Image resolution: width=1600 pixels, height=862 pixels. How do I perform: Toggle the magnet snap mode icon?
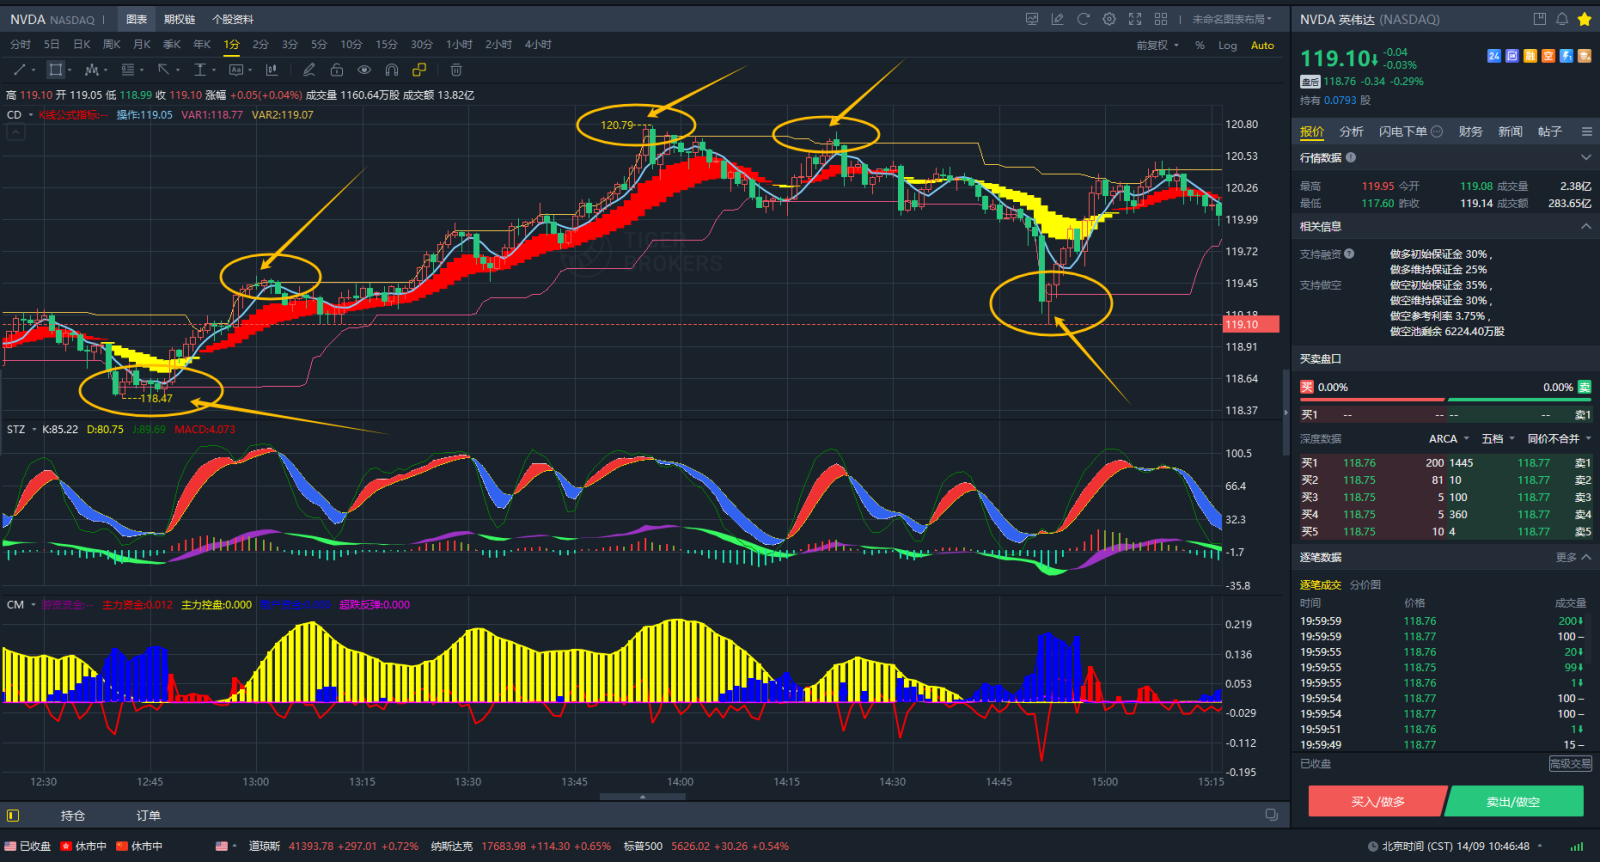point(392,70)
